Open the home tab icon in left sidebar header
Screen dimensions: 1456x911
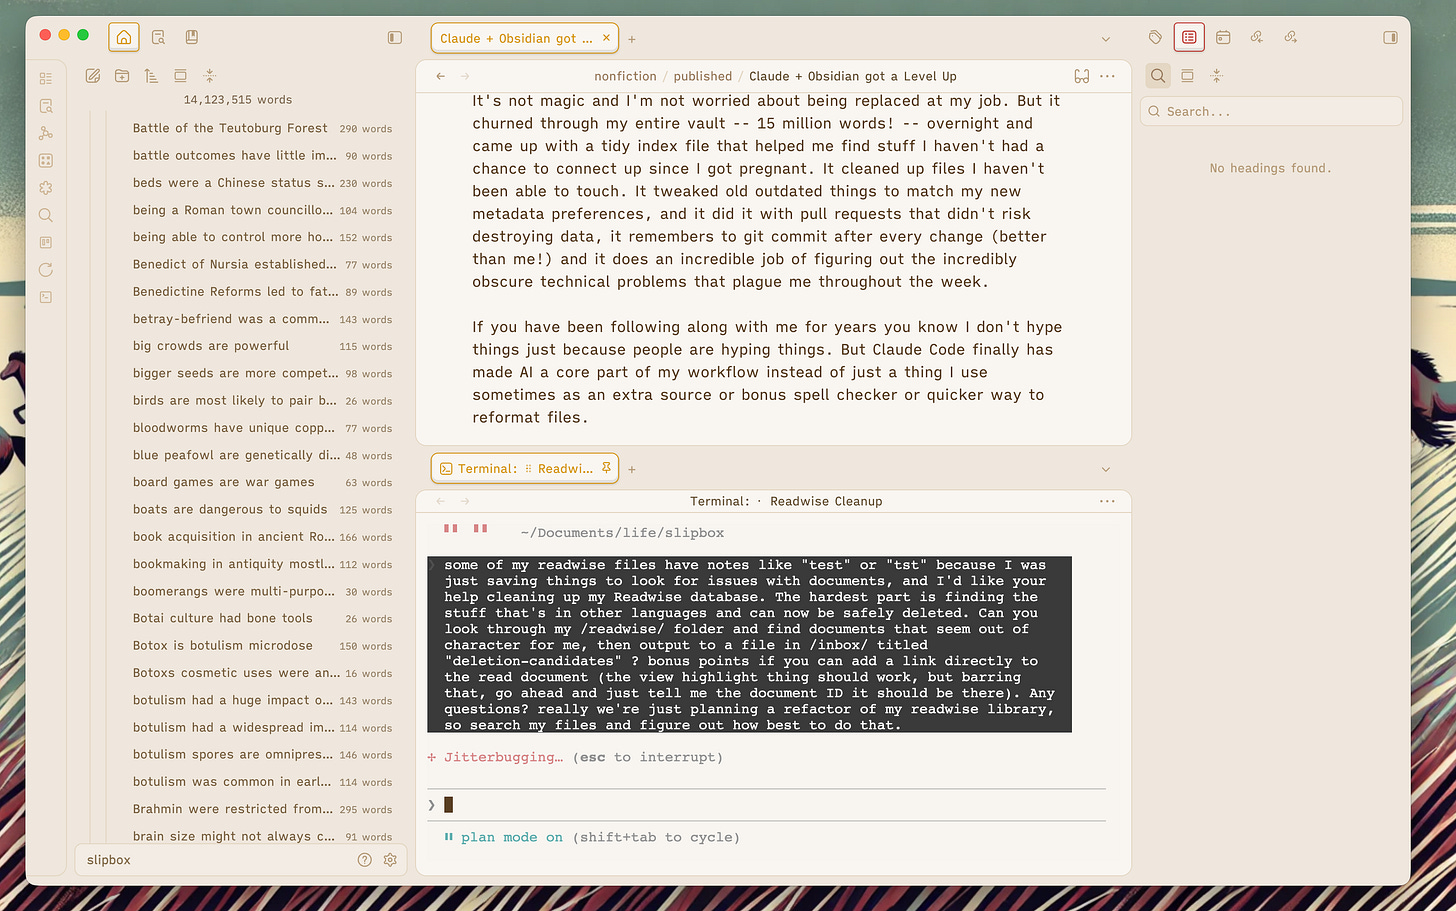[x=123, y=37]
